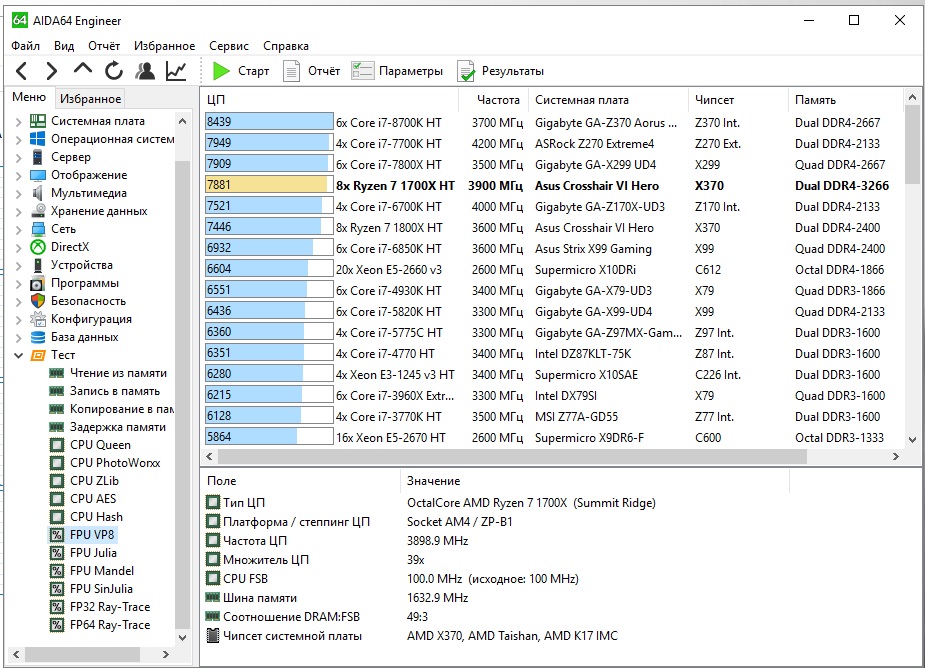Click the sidebar tree scroll-down arrow
The height and width of the screenshot is (668, 925).
click(182, 637)
